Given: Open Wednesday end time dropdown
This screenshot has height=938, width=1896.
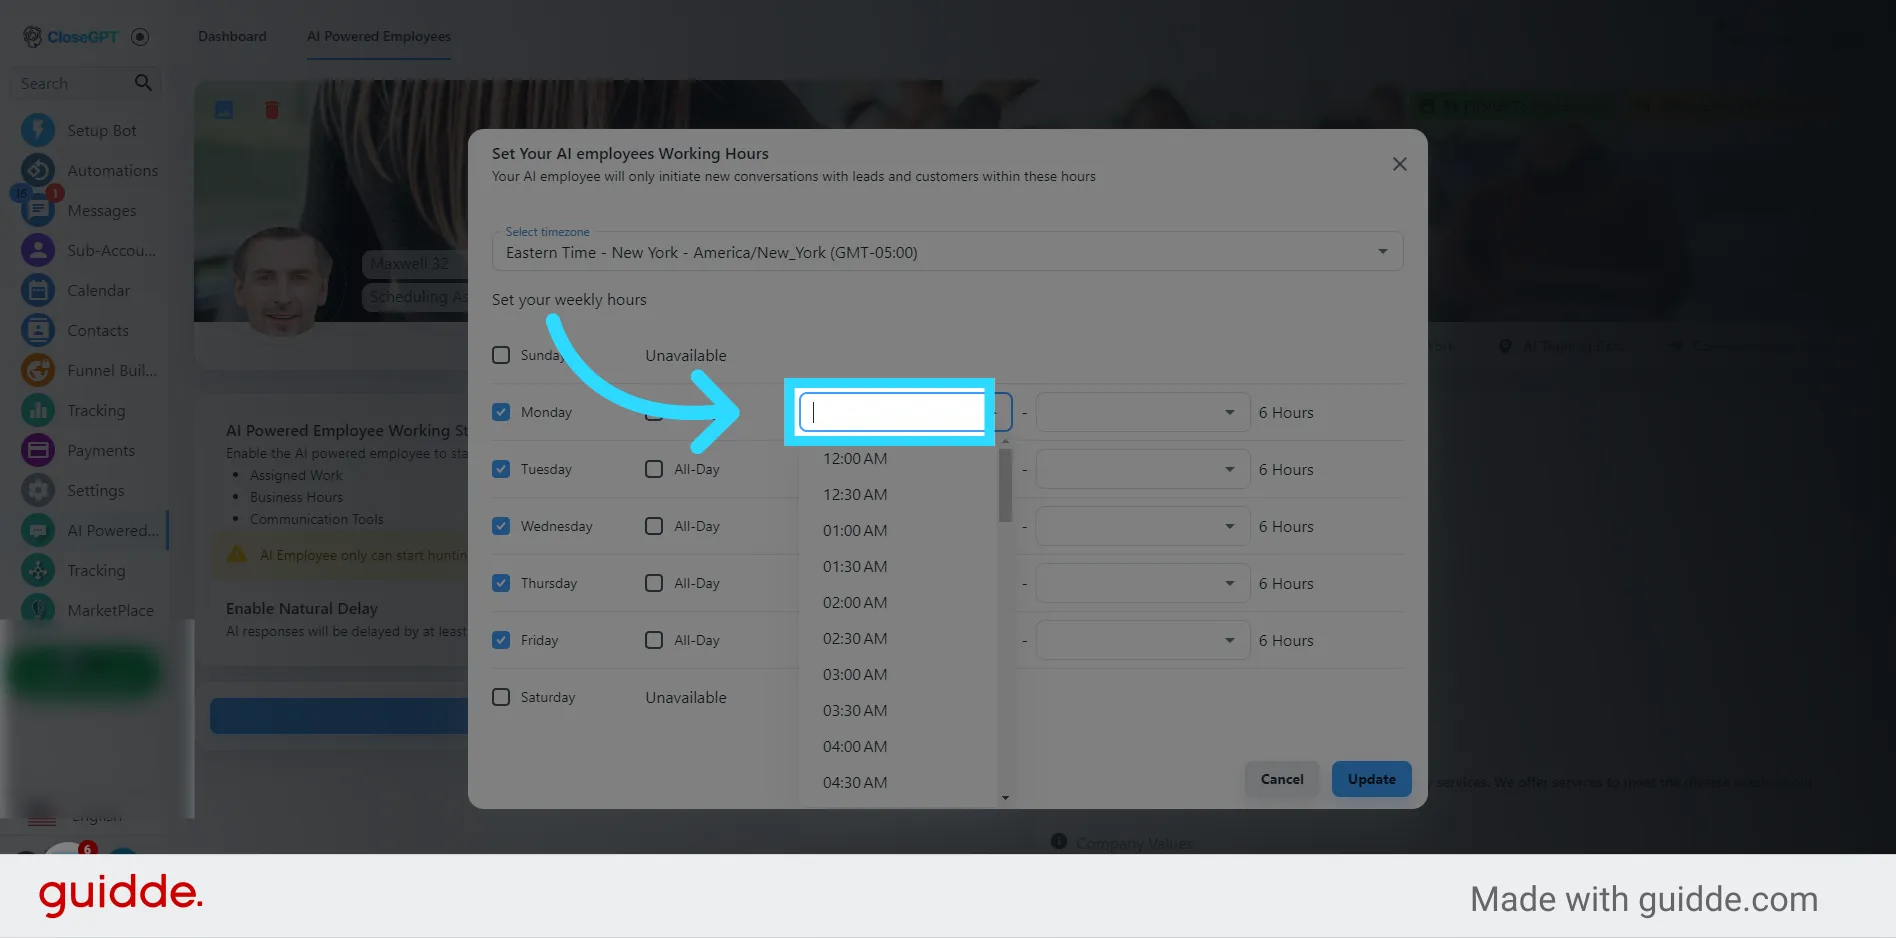Looking at the screenshot, I should point(1142,526).
